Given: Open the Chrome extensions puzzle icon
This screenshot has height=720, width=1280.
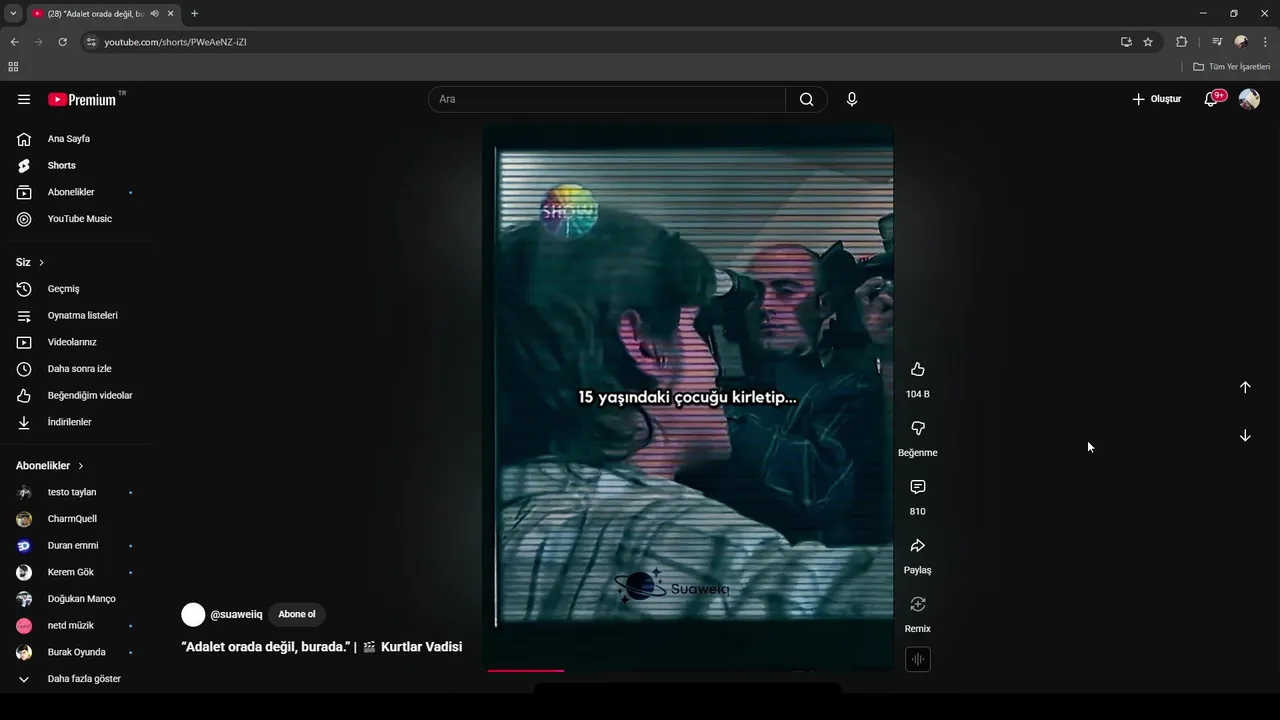Looking at the screenshot, I should [x=1181, y=42].
